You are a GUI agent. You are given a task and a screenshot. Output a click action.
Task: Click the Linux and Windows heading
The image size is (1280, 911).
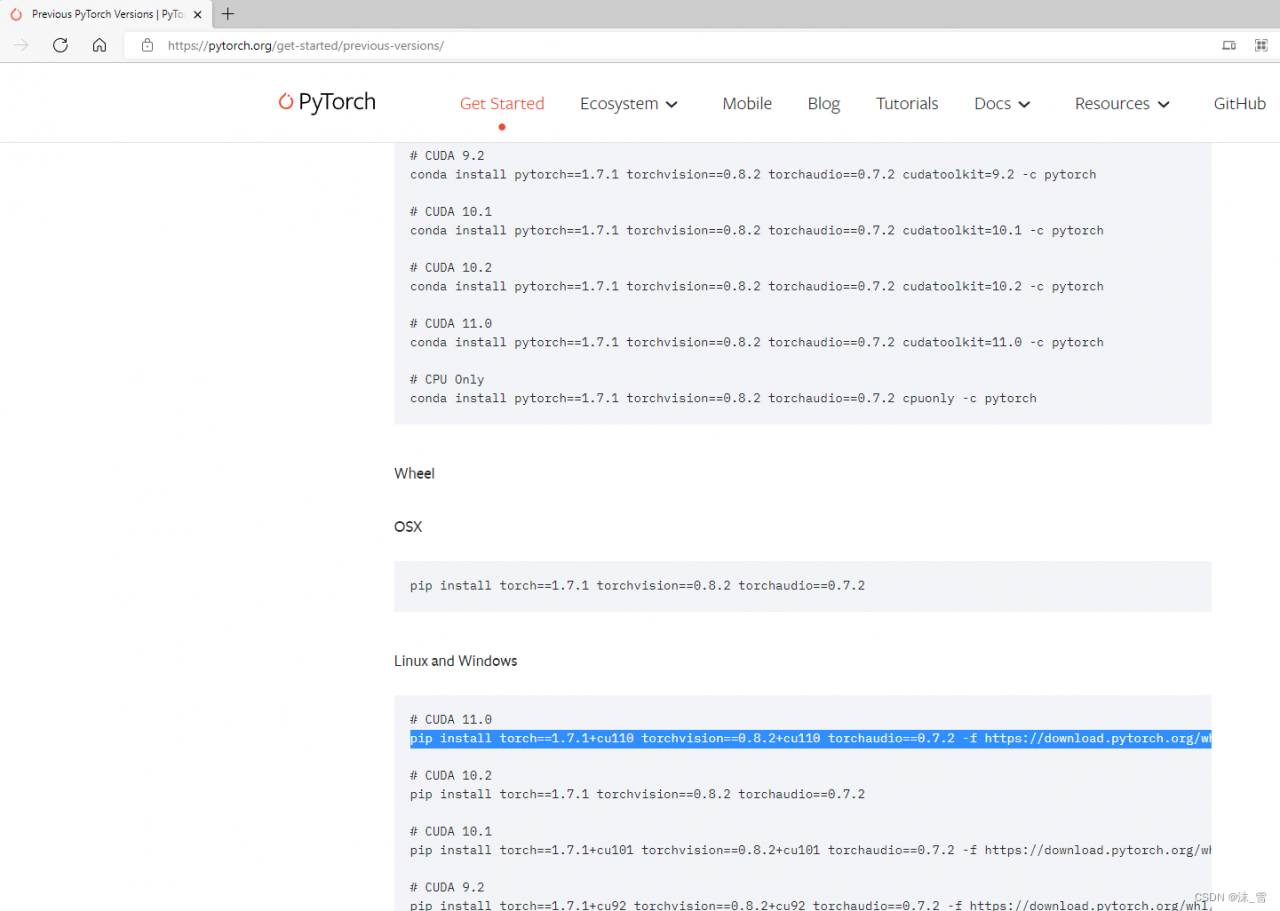coord(456,661)
